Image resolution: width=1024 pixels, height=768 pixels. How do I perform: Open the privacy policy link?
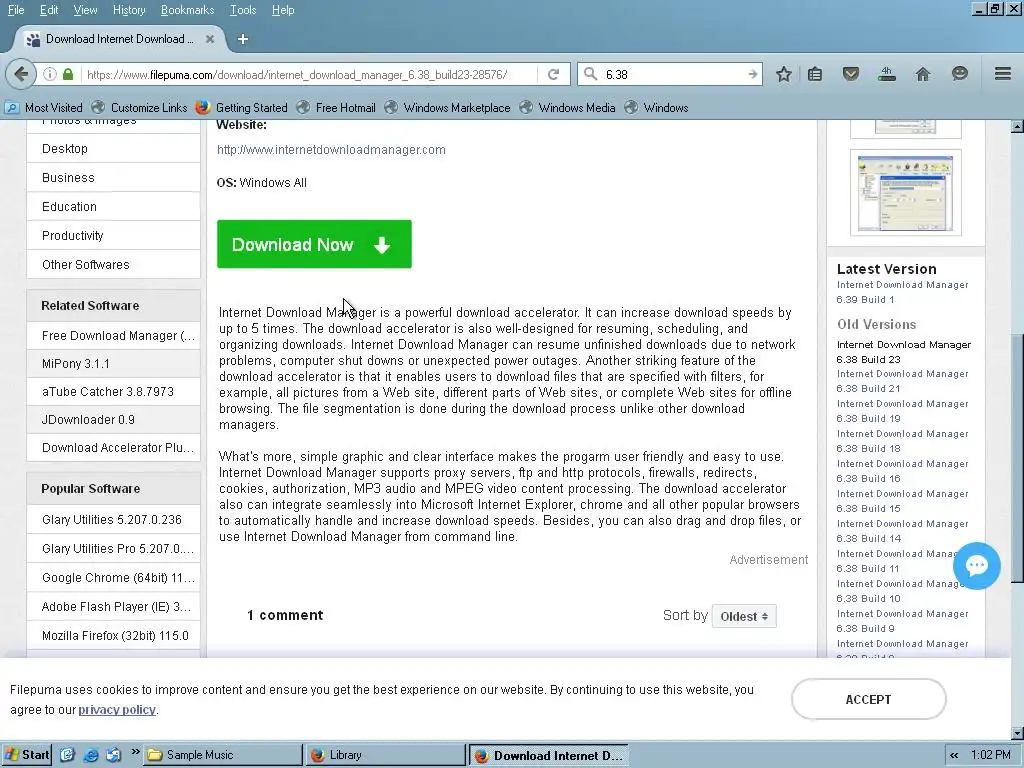point(117,710)
